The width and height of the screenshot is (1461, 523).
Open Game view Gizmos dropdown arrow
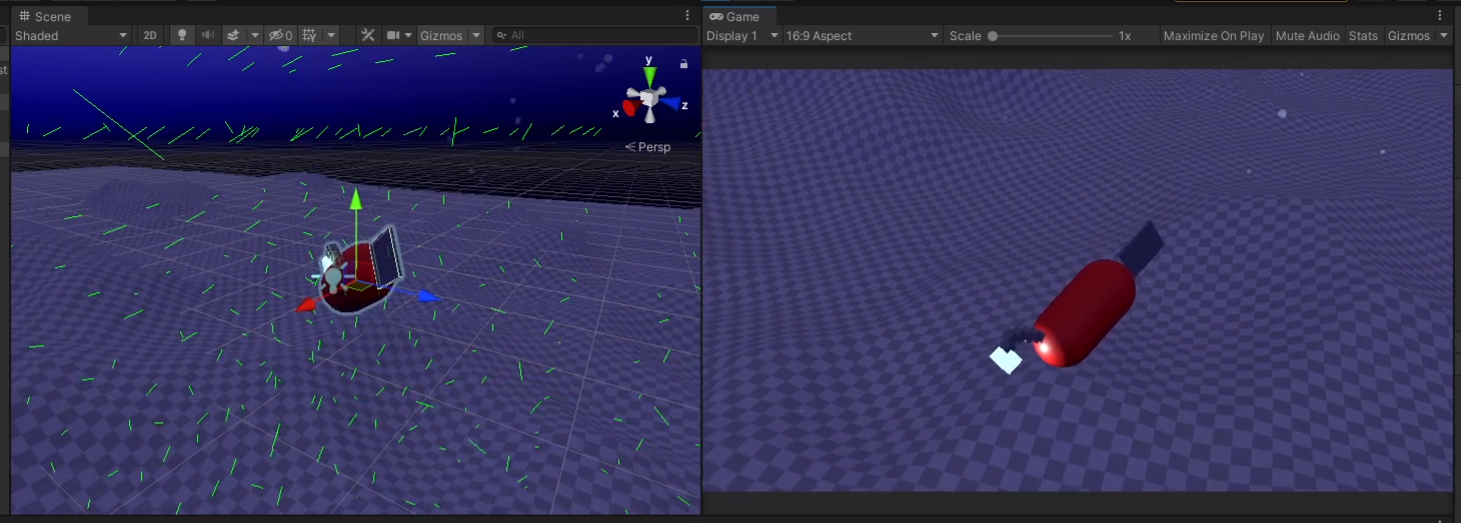pos(1443,35)
